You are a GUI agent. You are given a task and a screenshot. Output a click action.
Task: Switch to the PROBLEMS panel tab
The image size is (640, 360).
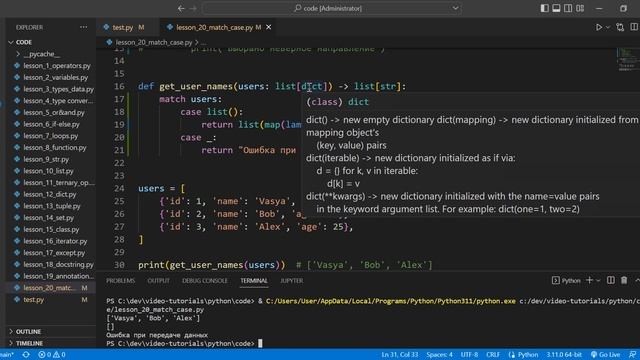pos(120,281)
